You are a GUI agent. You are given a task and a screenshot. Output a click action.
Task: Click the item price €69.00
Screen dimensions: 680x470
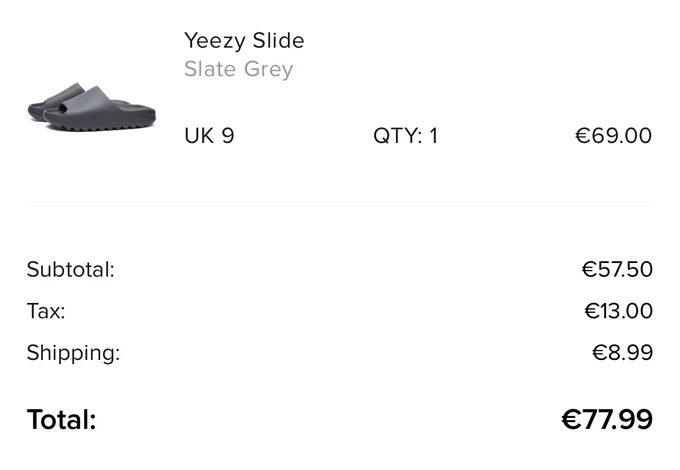(613, 136)
